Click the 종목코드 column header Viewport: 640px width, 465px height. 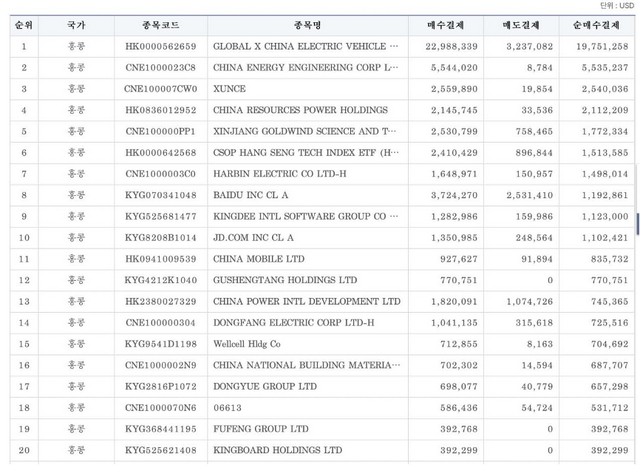pyautogui.click(x=161, y=25)
